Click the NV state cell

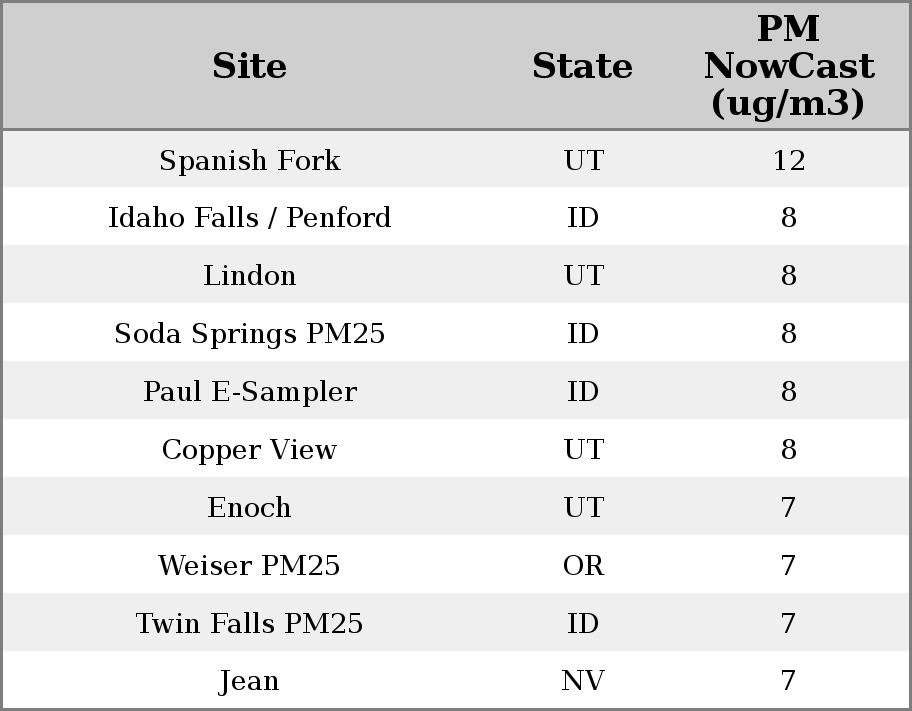tap(583, 681)
